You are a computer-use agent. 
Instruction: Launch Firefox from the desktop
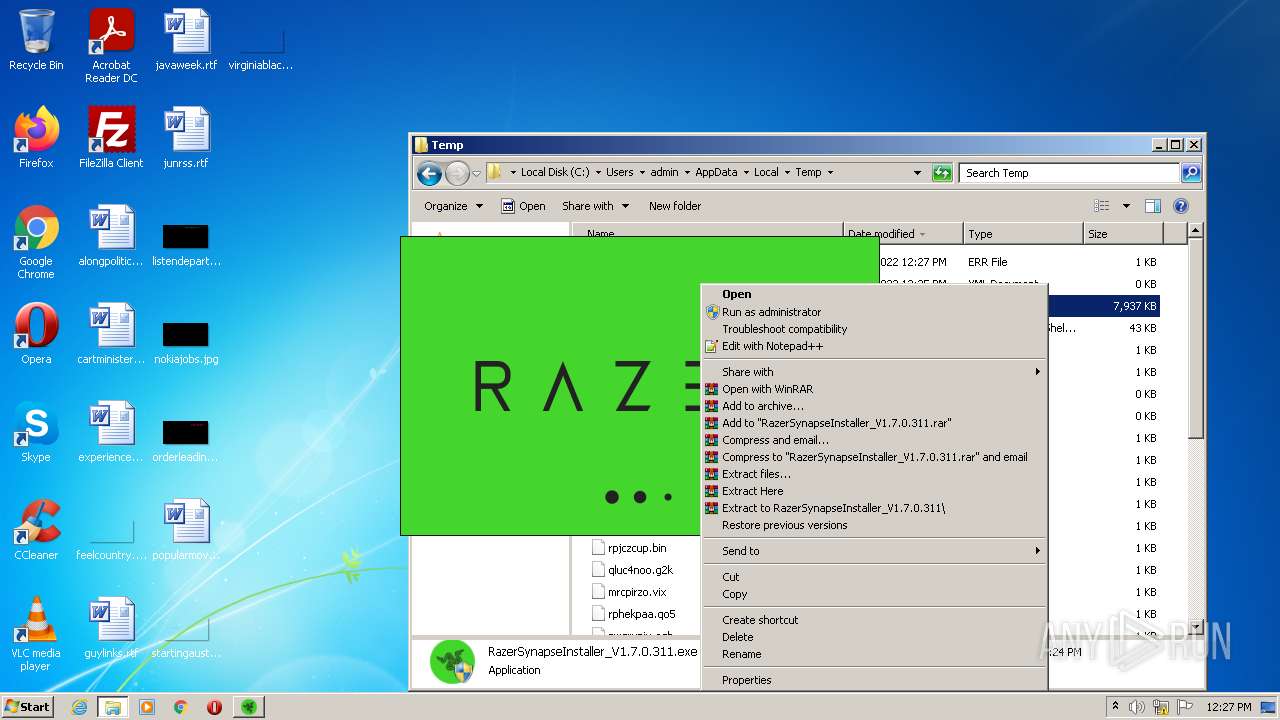point(36,138)
